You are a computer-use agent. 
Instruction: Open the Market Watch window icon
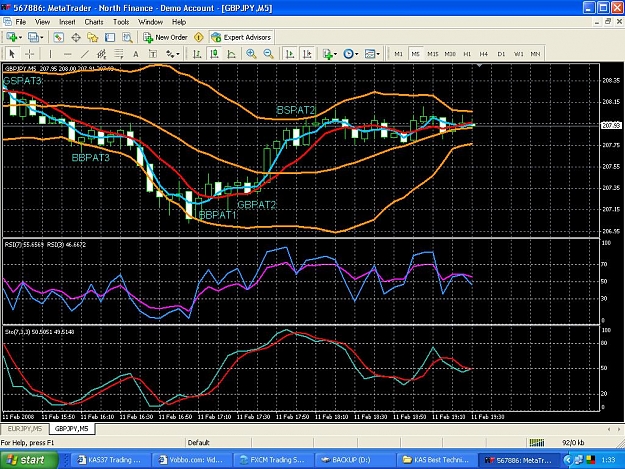click(58, 37)
